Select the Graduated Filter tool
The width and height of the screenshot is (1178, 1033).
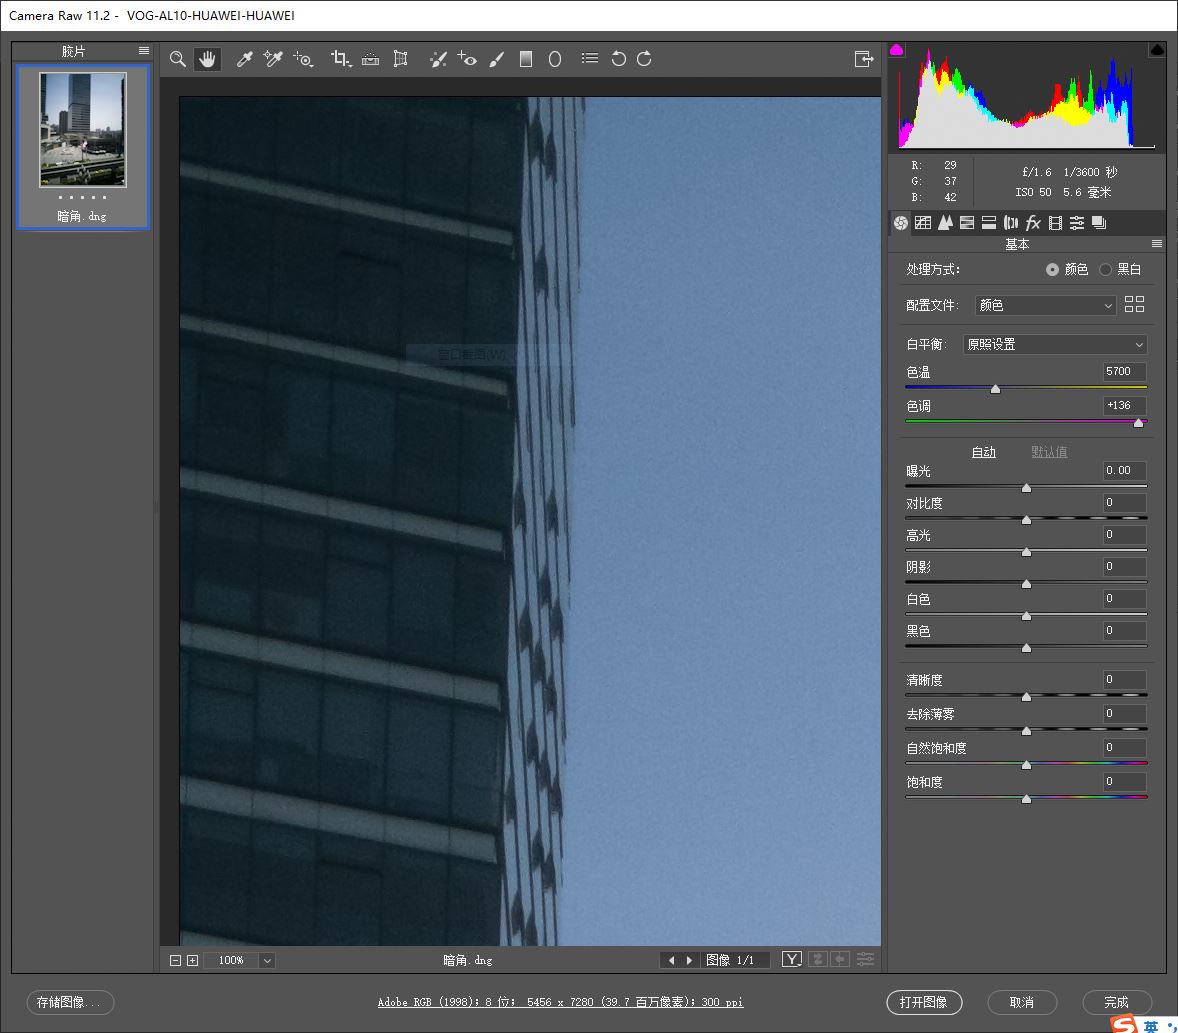point(526,60)
